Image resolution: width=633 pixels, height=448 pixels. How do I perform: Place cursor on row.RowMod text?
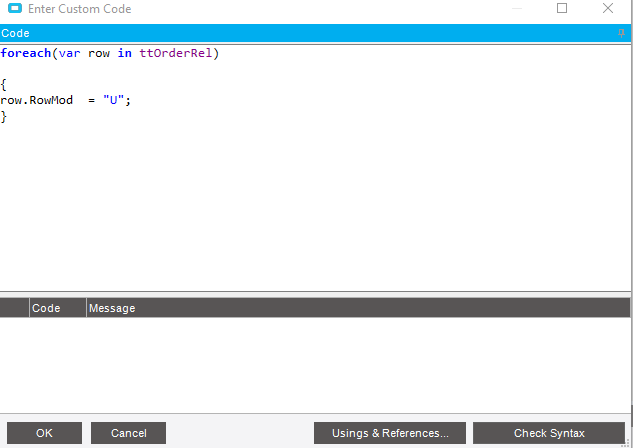[x=37, y=100]
